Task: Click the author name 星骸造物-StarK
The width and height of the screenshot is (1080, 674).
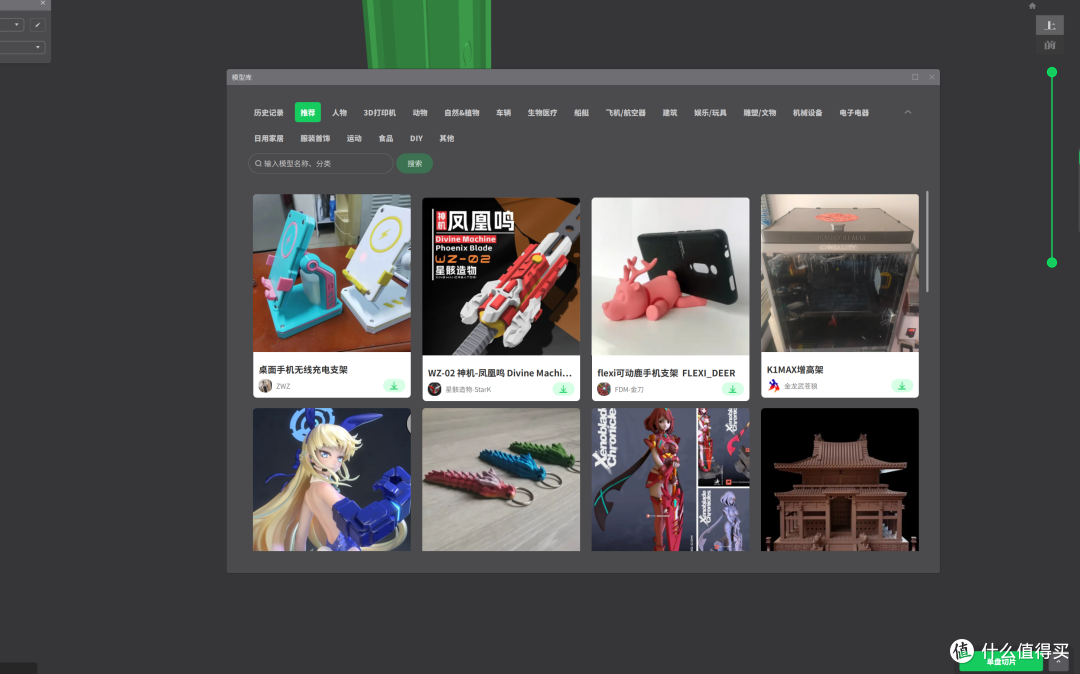Action: pyautogui.click(x=468, y=390)
